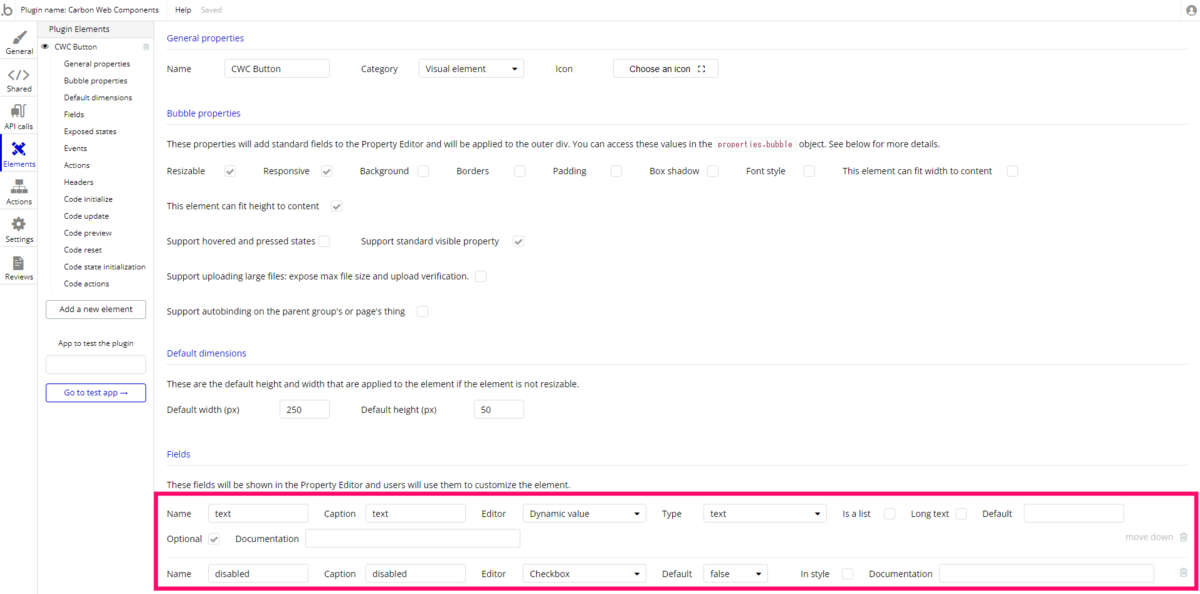
Task: Click 'App to test the plugin' input
Action: point(96,365)
